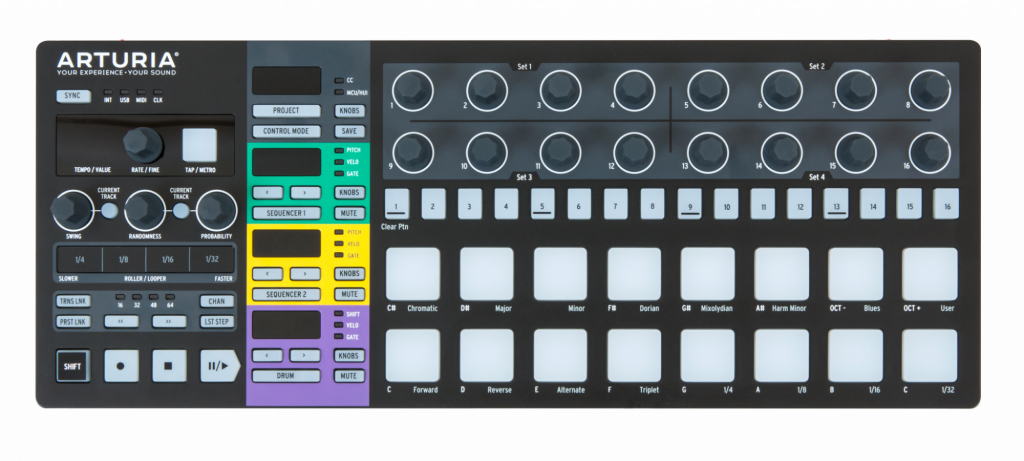The image size is (1024, 461).
Task: Hit the square stop transport button
Action: (x=169, y=366)
